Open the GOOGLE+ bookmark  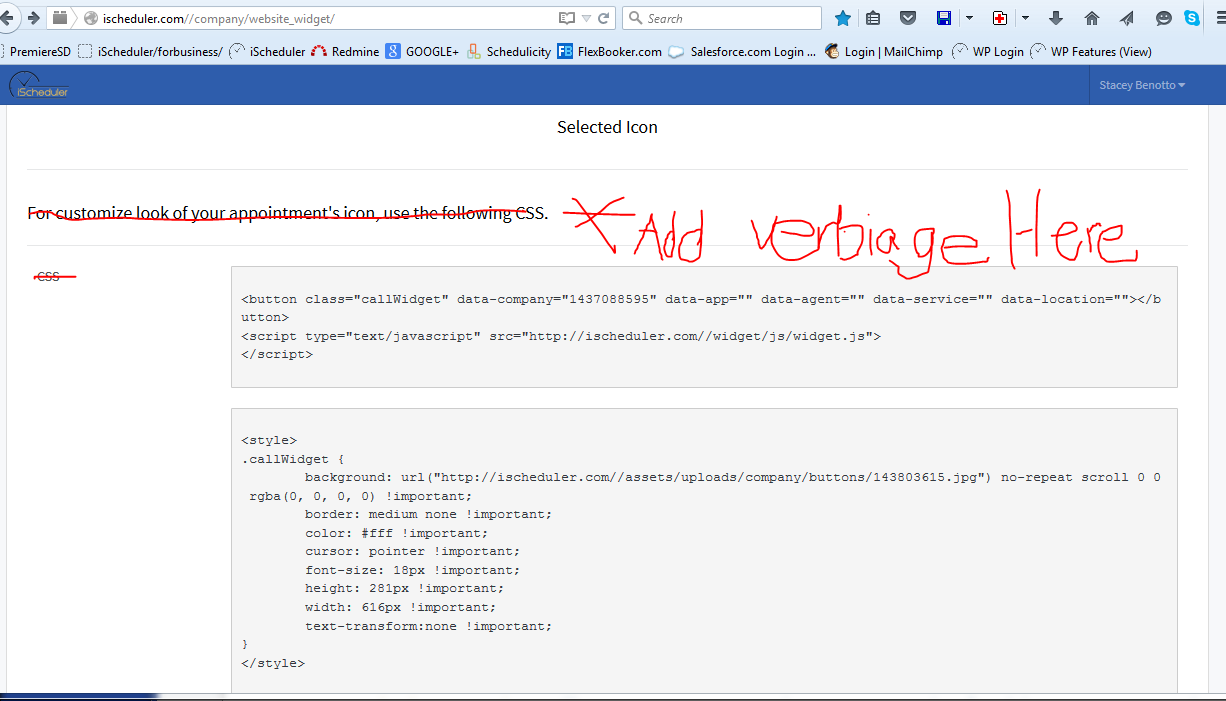(x=422, y=52)
